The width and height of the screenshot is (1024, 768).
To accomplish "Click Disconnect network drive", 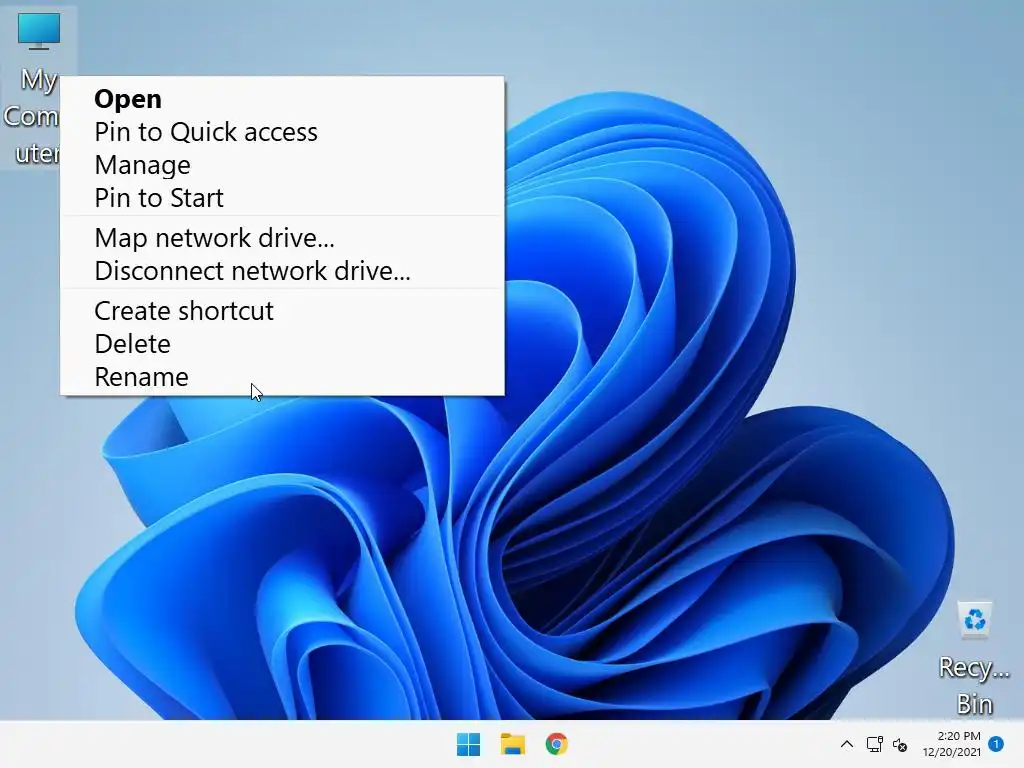I will click(282, 271).
